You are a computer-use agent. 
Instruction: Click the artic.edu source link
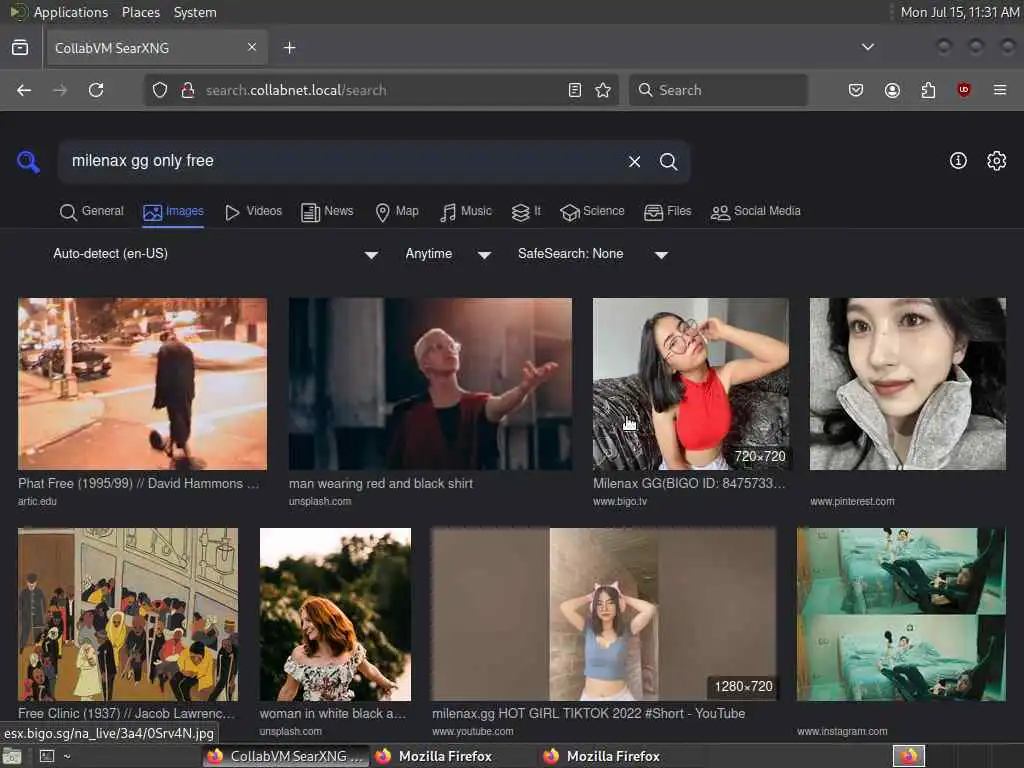click(x=37, y=502)
